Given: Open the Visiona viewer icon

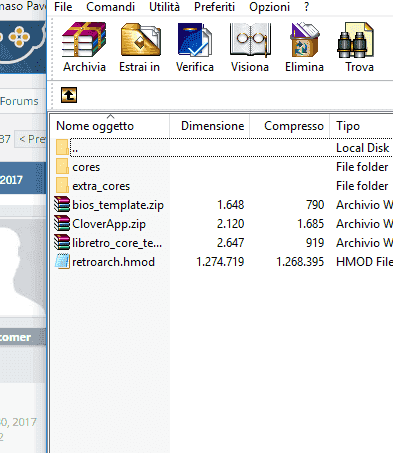Looking at the screenshot, I should pyautogui.click(x=250, y=40).
